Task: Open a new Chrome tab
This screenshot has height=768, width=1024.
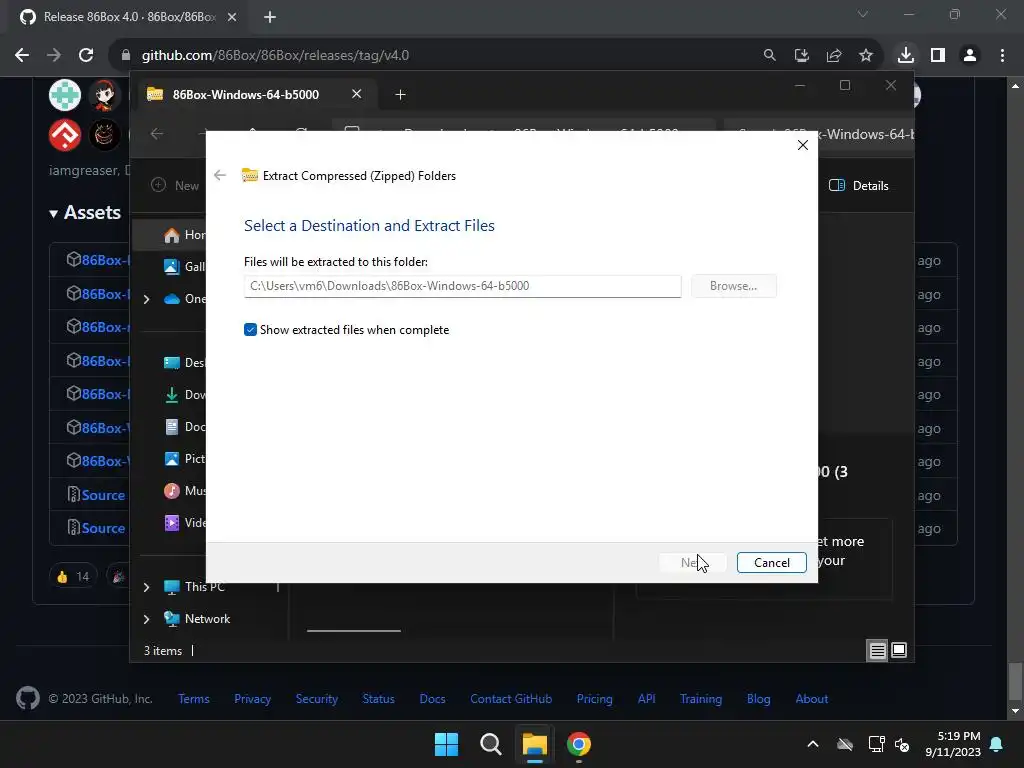Action: click(x=270, y=17)
